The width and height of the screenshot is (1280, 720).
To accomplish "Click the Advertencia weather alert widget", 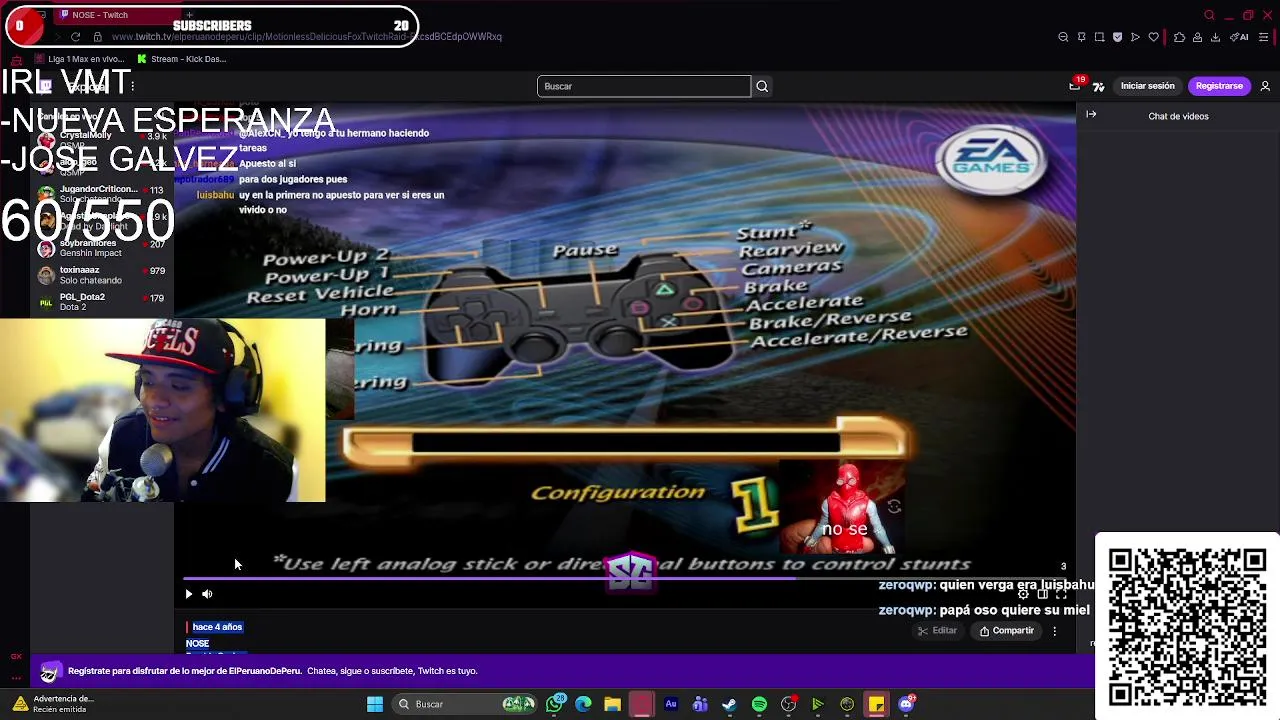I will 52,704.
